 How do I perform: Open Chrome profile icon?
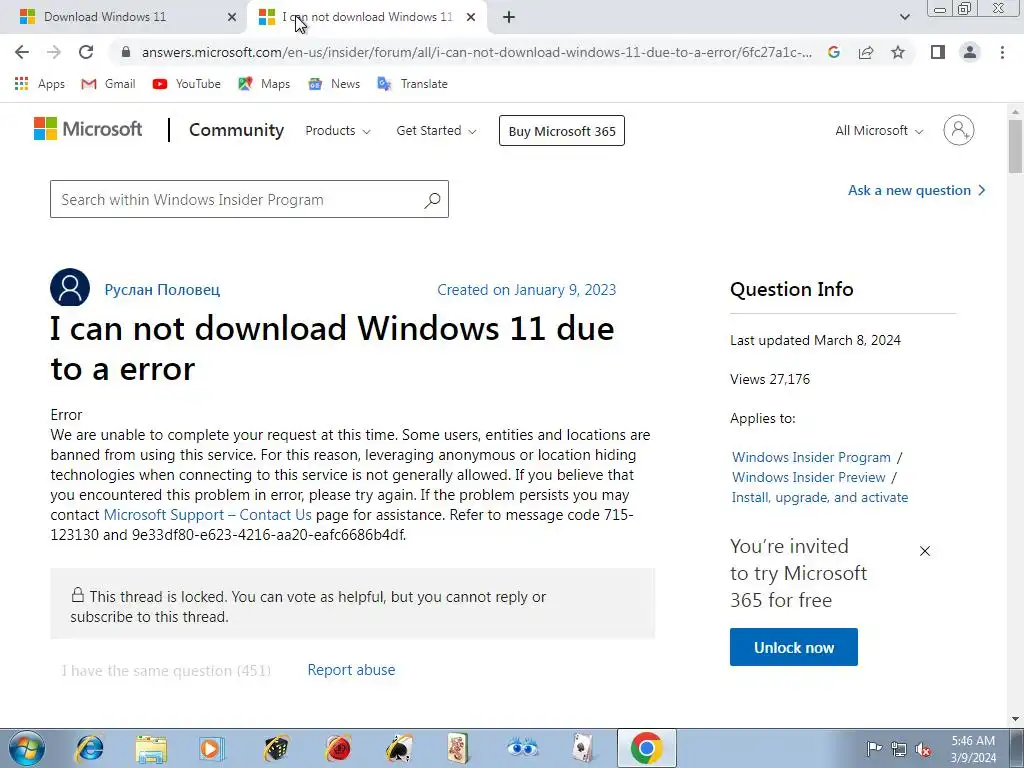[x=970, y=52]
